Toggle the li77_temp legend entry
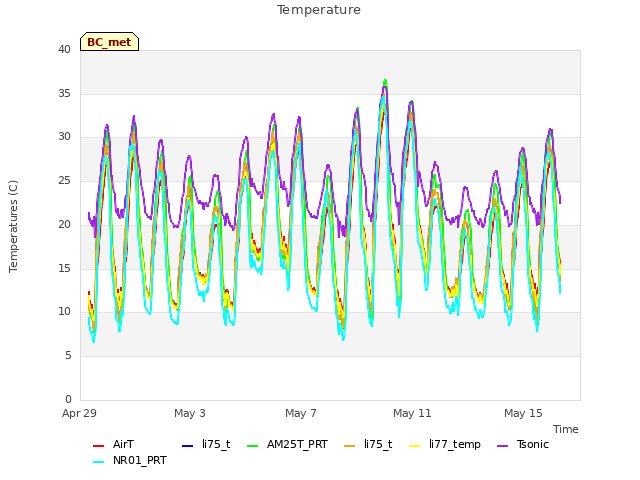Viewport: 640px width, 480px height. [x=445, y=444]
